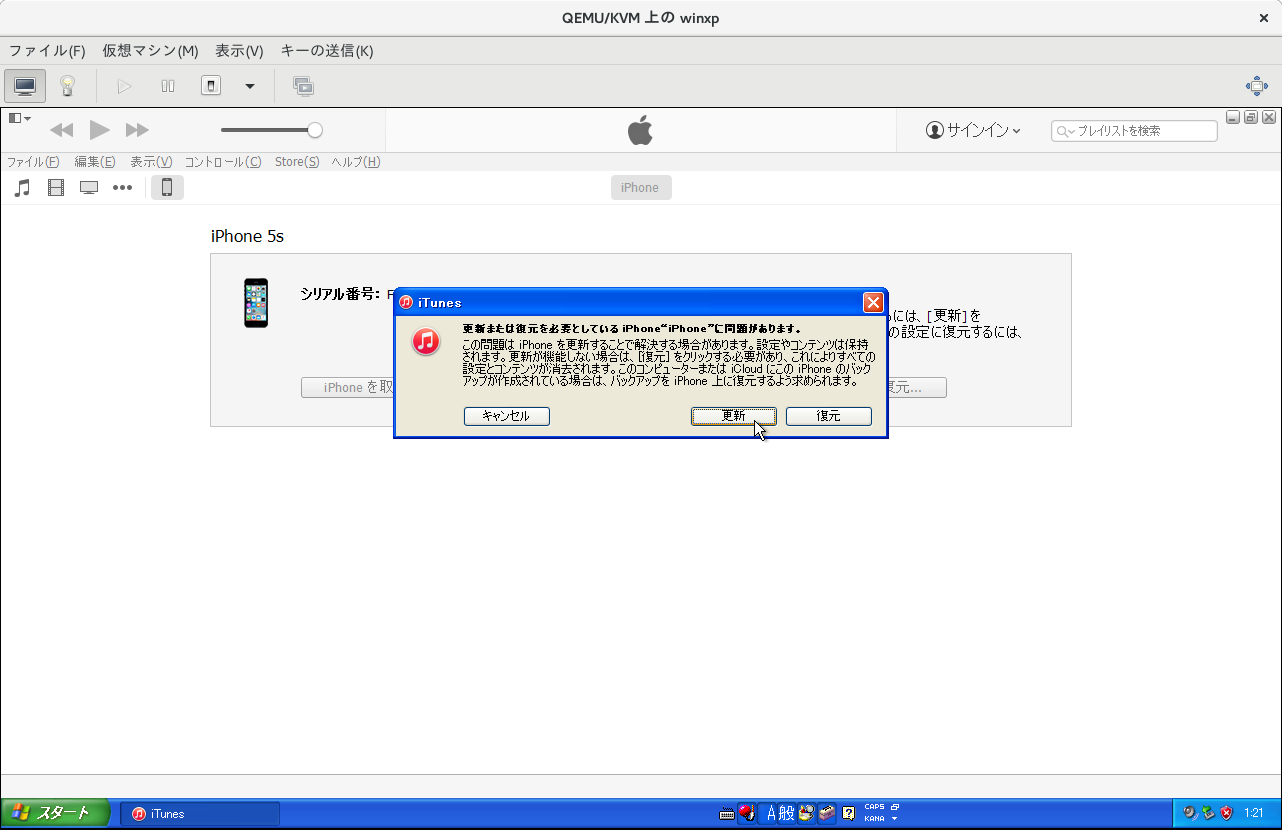Click the tray speaker device icon
The height and width of the screenshot is (830, 1282).
(x=1190, y=813)
